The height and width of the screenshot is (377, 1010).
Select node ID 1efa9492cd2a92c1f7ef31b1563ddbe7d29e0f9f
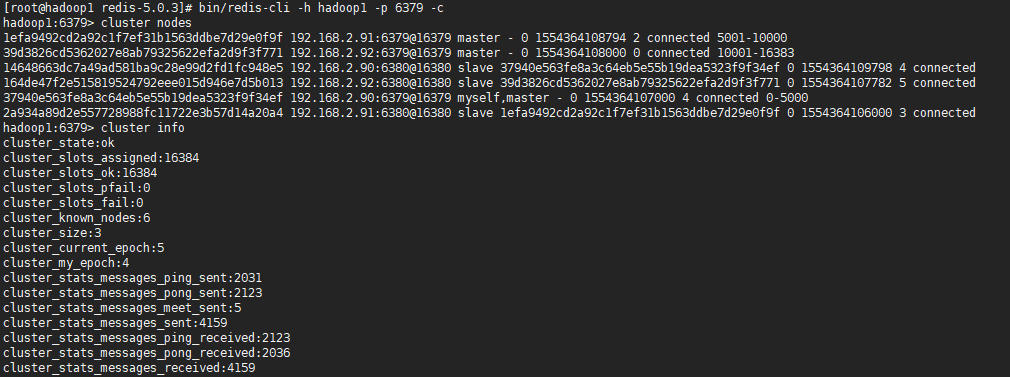[143, 38]
